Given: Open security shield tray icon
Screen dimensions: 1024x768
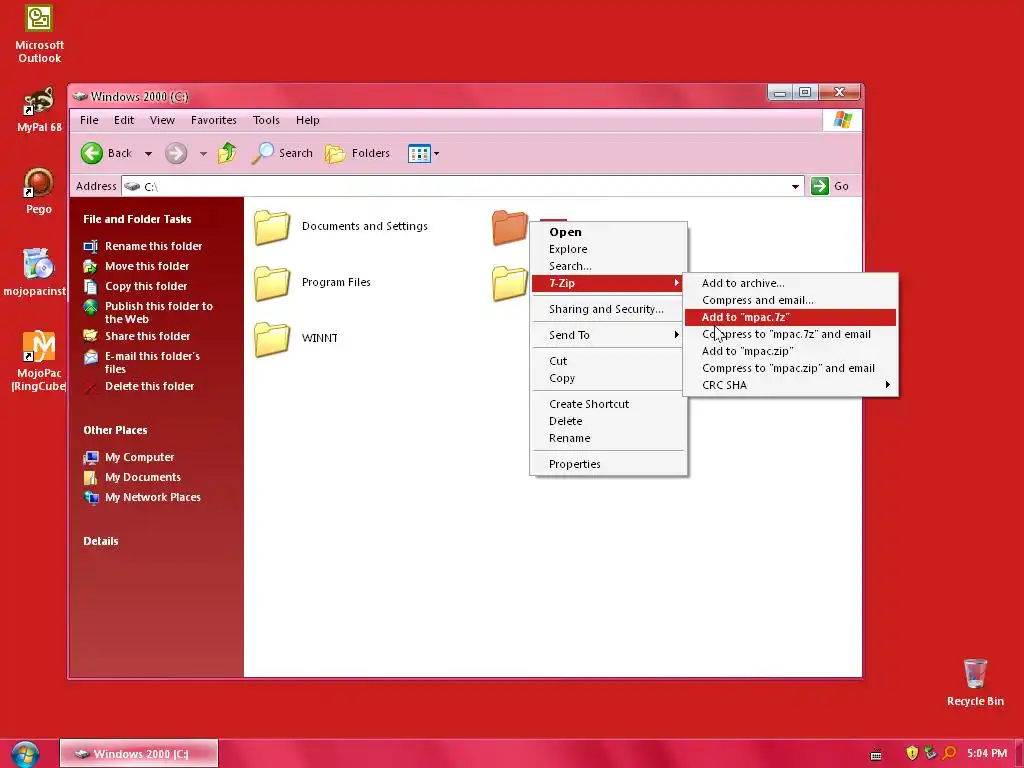Looking at the screenshot, I should point(912,753).
